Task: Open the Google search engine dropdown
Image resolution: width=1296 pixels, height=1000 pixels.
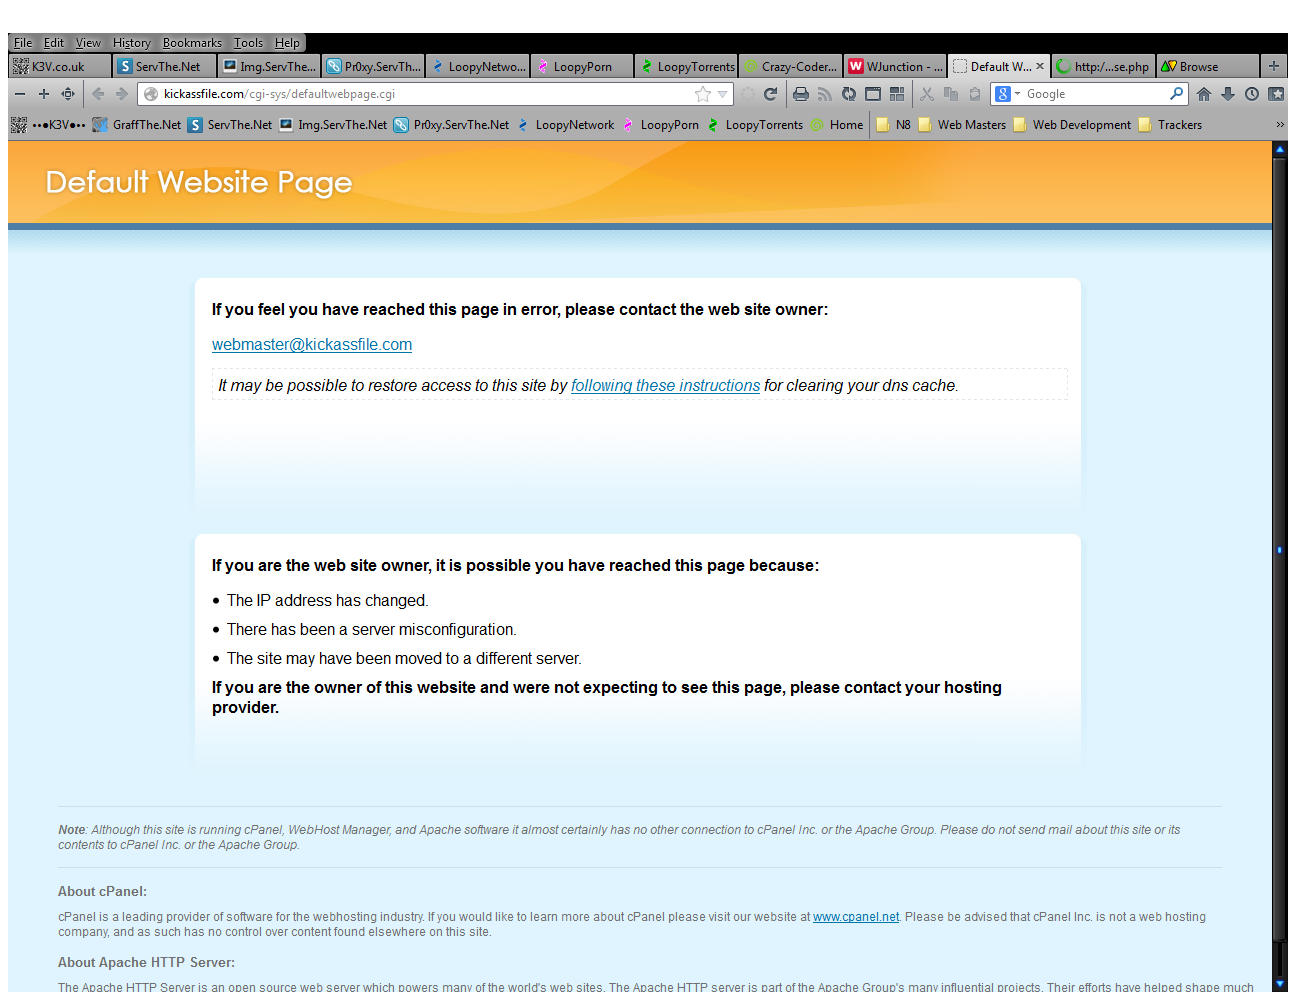Action: click(1007, 94)
